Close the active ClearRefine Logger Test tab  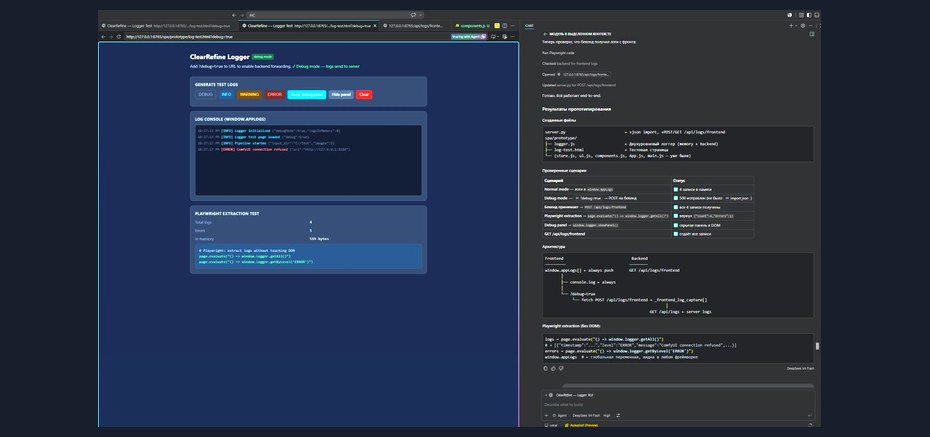pos(375,25)
